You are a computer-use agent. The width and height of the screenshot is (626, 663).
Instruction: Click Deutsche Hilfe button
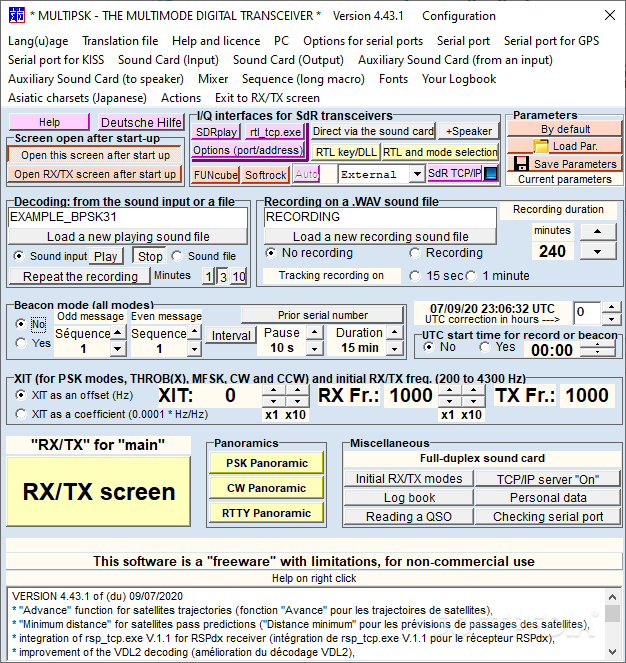141,123
